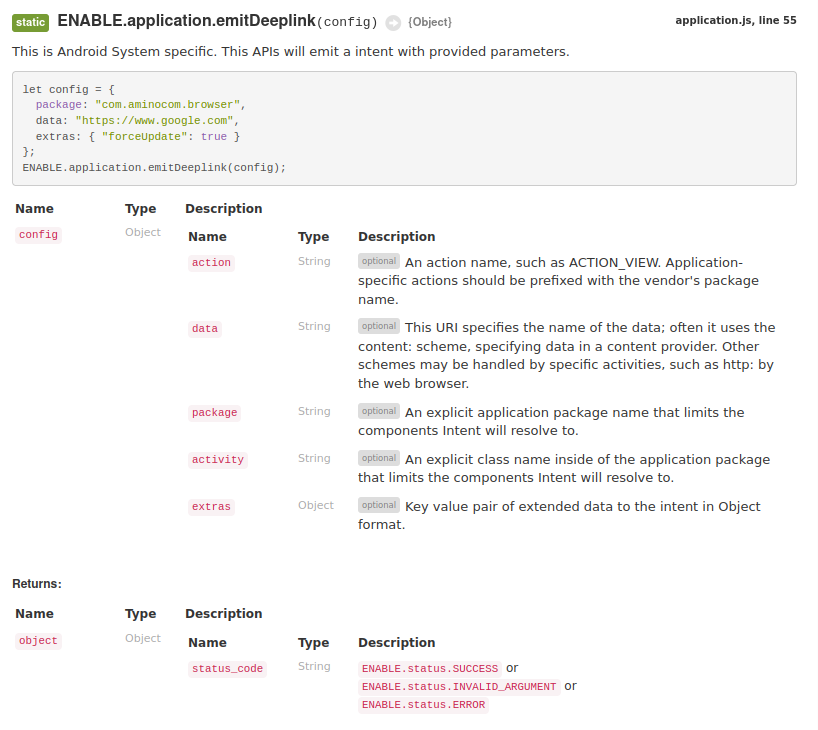Click String type in status_code row

[314, 666]
